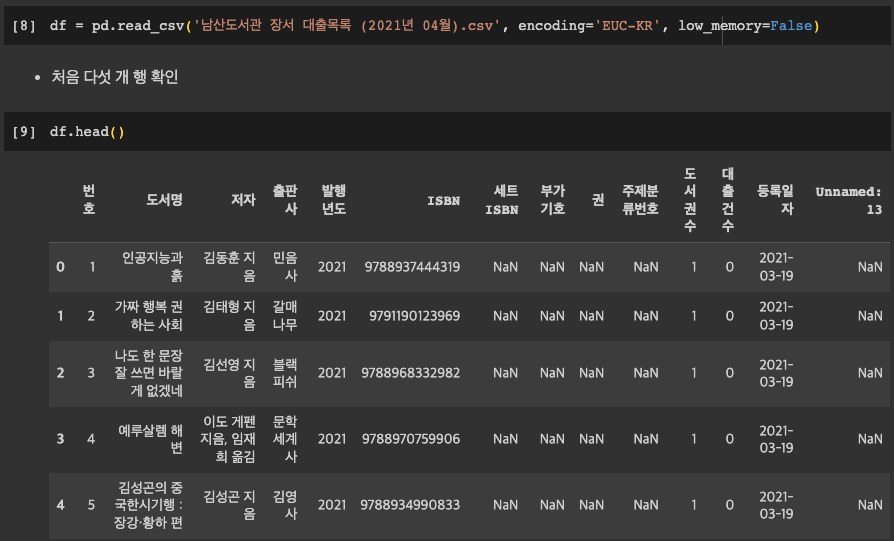Click the book title 인공지능과 흙
Screen dimensions: 894x541
[x=152, y=267]
